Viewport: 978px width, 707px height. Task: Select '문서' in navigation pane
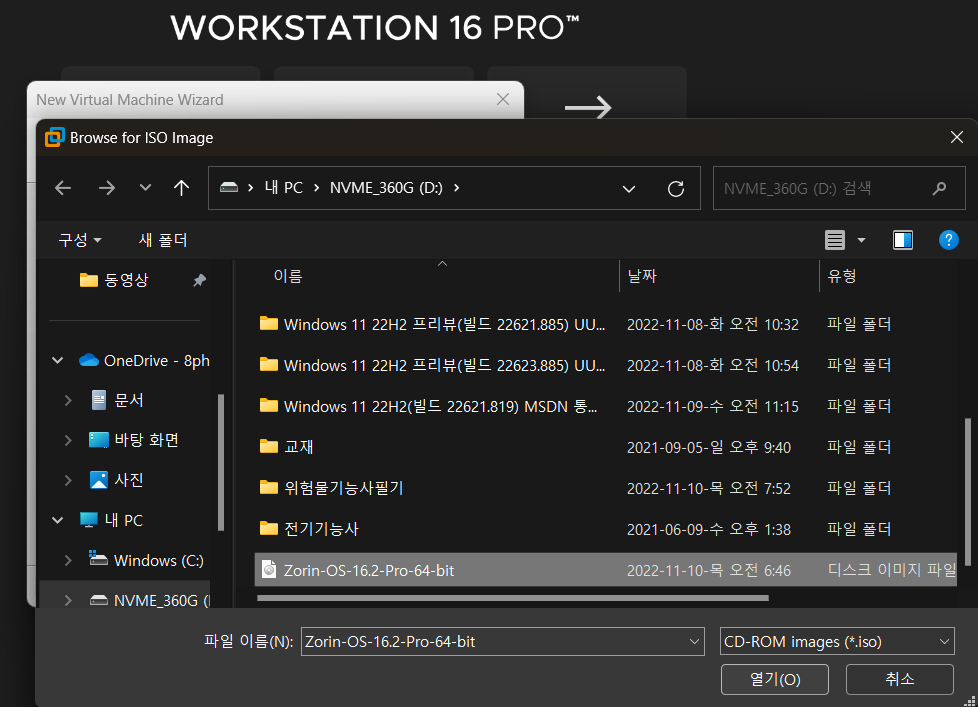[x=117, y=400]
